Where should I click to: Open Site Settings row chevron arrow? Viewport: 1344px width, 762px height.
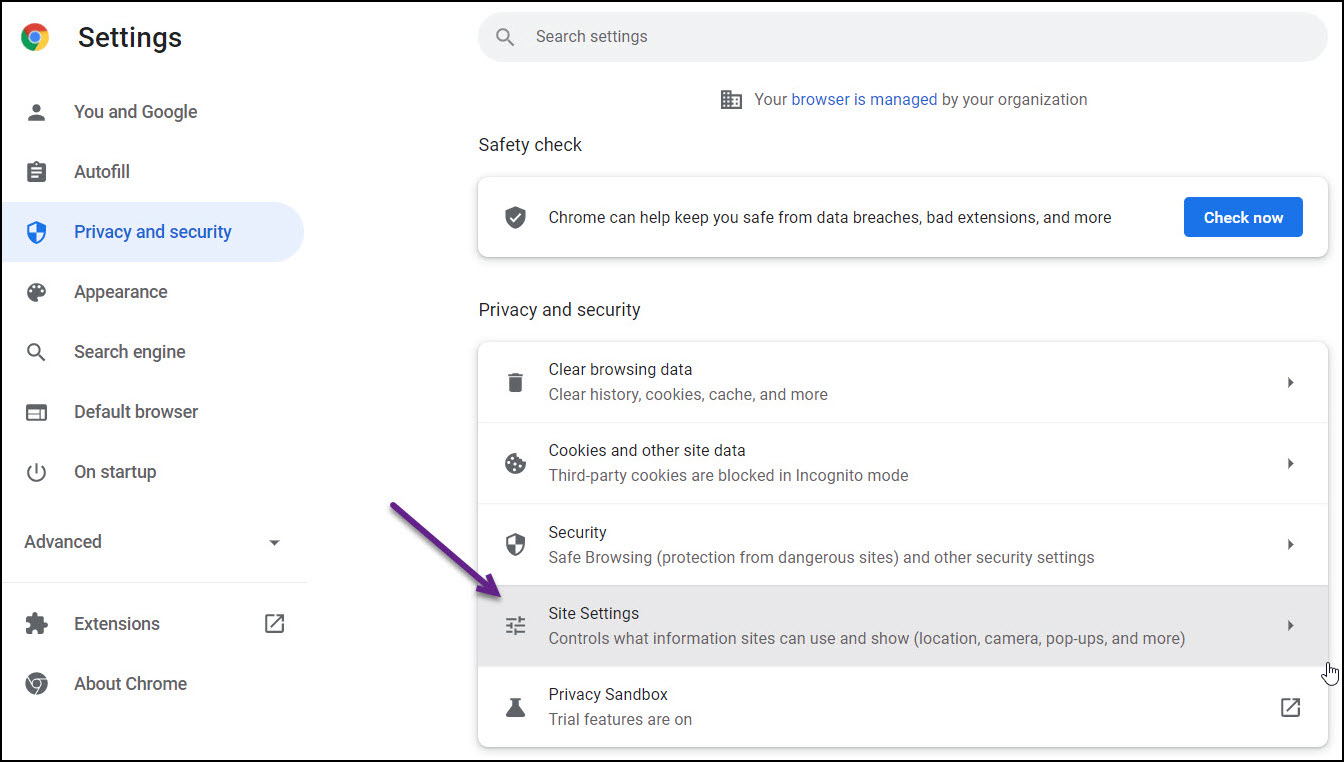coord(1290,626)
